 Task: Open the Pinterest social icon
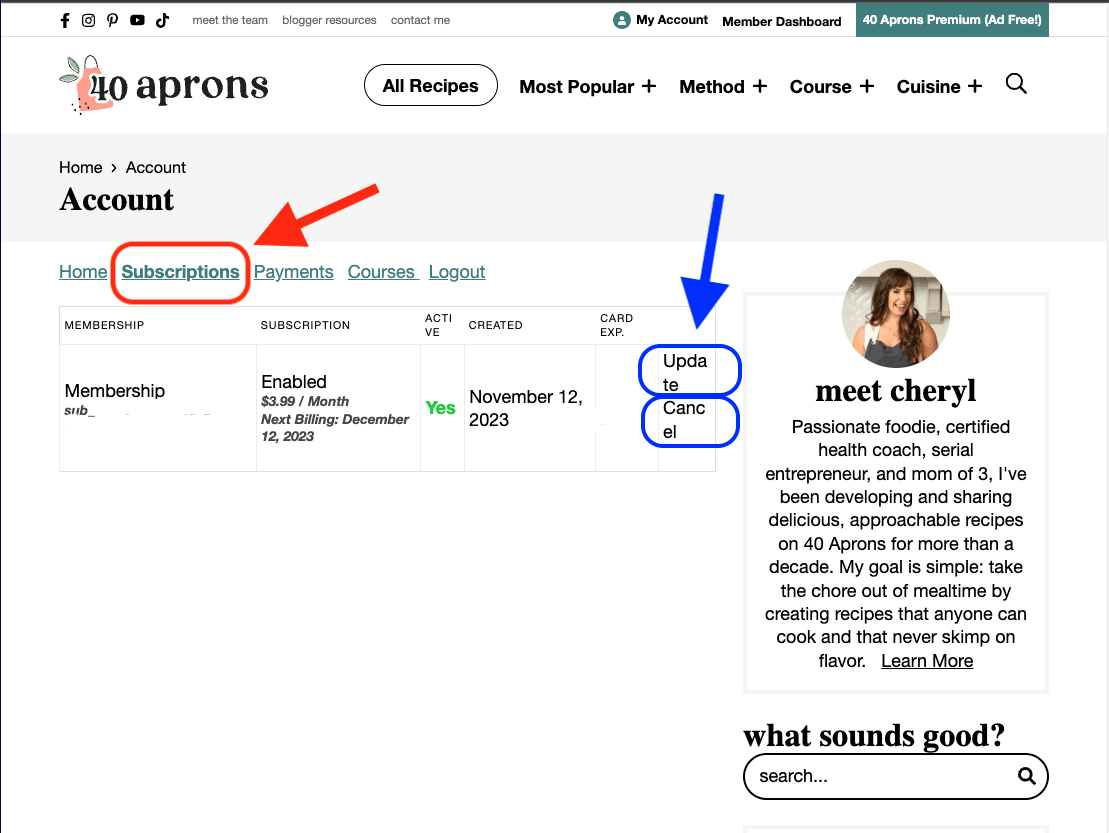coord(112,21)
